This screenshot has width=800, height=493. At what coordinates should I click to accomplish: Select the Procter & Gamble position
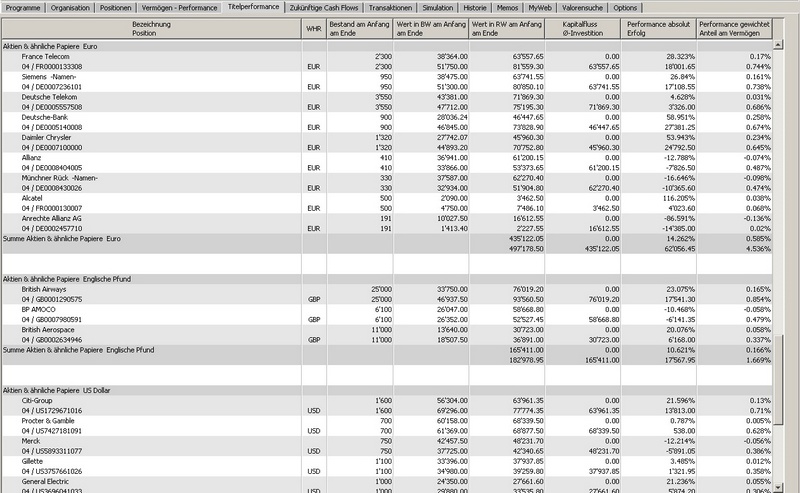[x=387, y=426]
